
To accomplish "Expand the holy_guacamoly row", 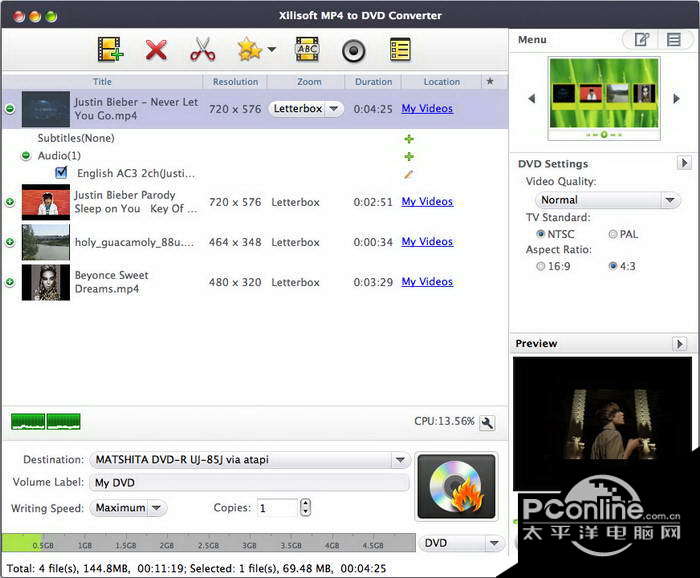I will pyautogui.click(x=10, y=242).
